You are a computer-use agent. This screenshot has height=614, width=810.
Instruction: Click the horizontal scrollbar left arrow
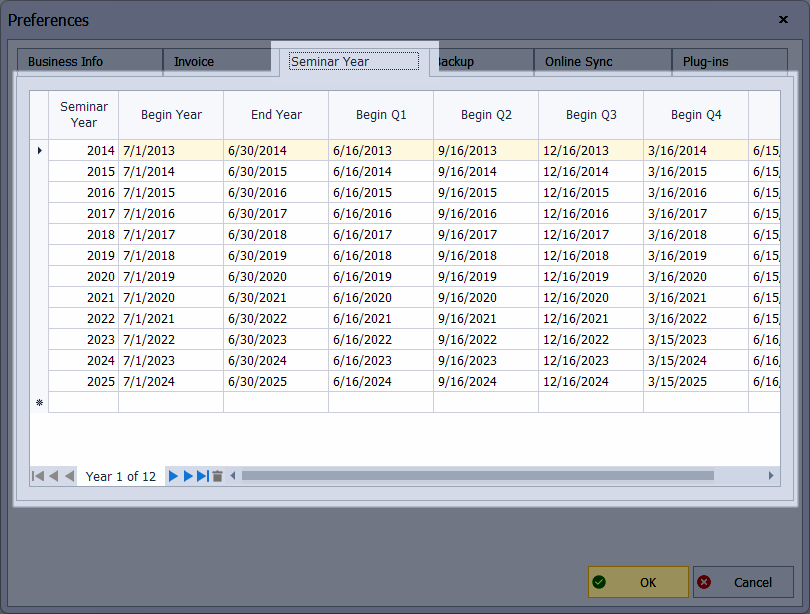[x=233, y=476]
